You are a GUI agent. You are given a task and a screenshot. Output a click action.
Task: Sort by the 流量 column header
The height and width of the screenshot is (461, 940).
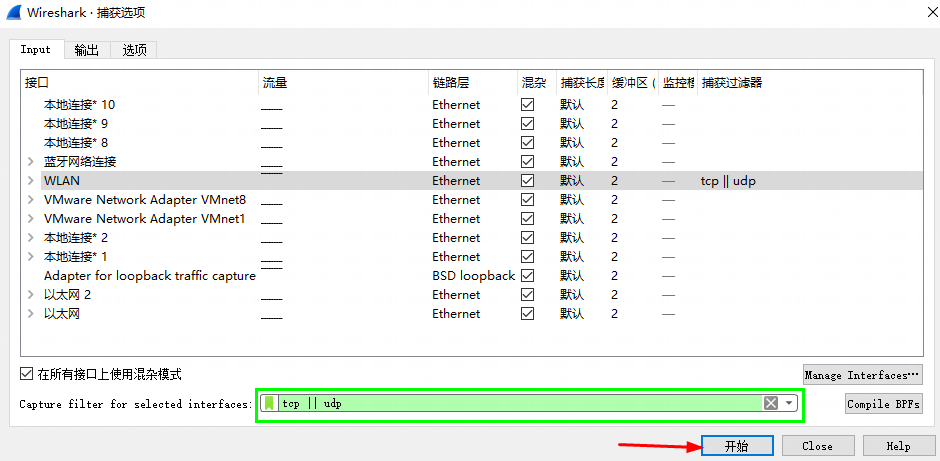point(344,83)
